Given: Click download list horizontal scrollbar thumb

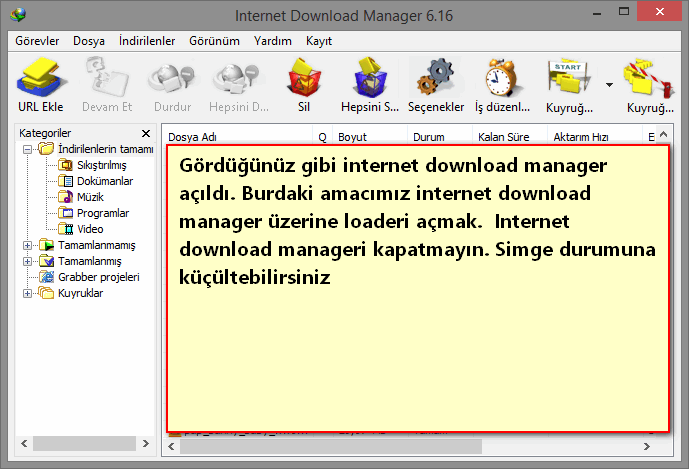Looking at the screenshot, I should 331,447.
